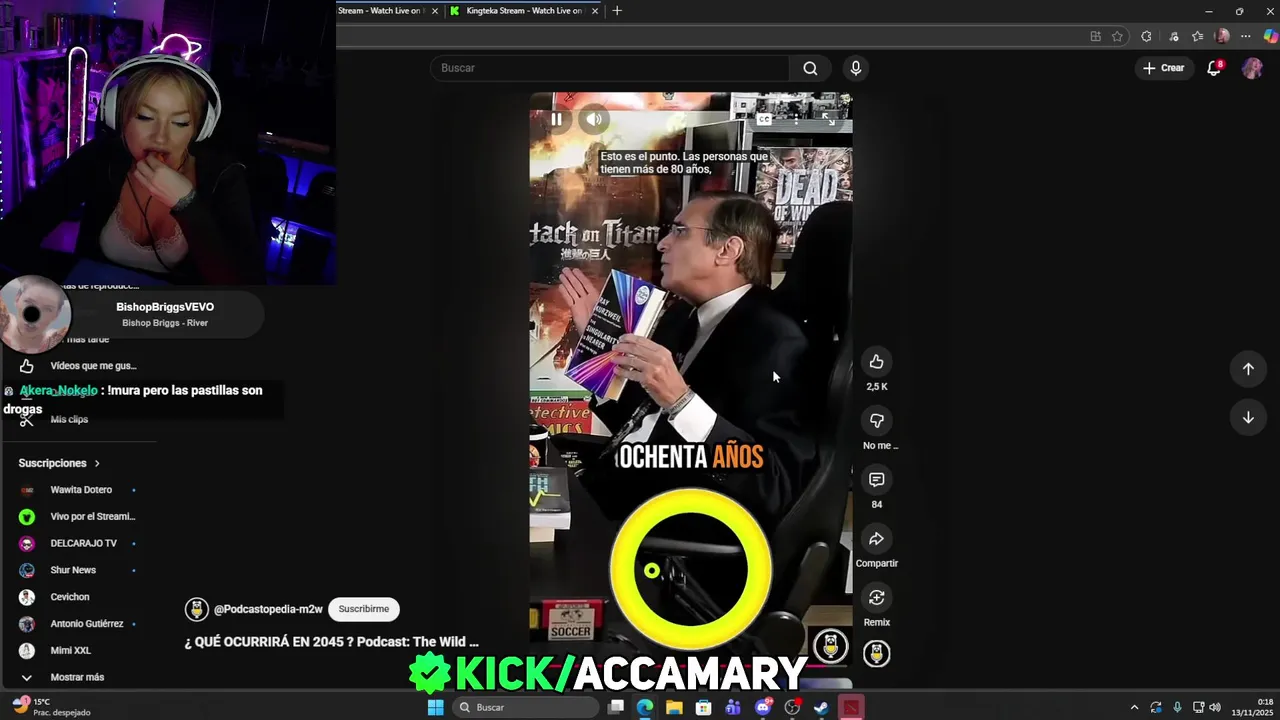
Task: Open Wawita Dotero subscription
Action: [x=80, y=490]
